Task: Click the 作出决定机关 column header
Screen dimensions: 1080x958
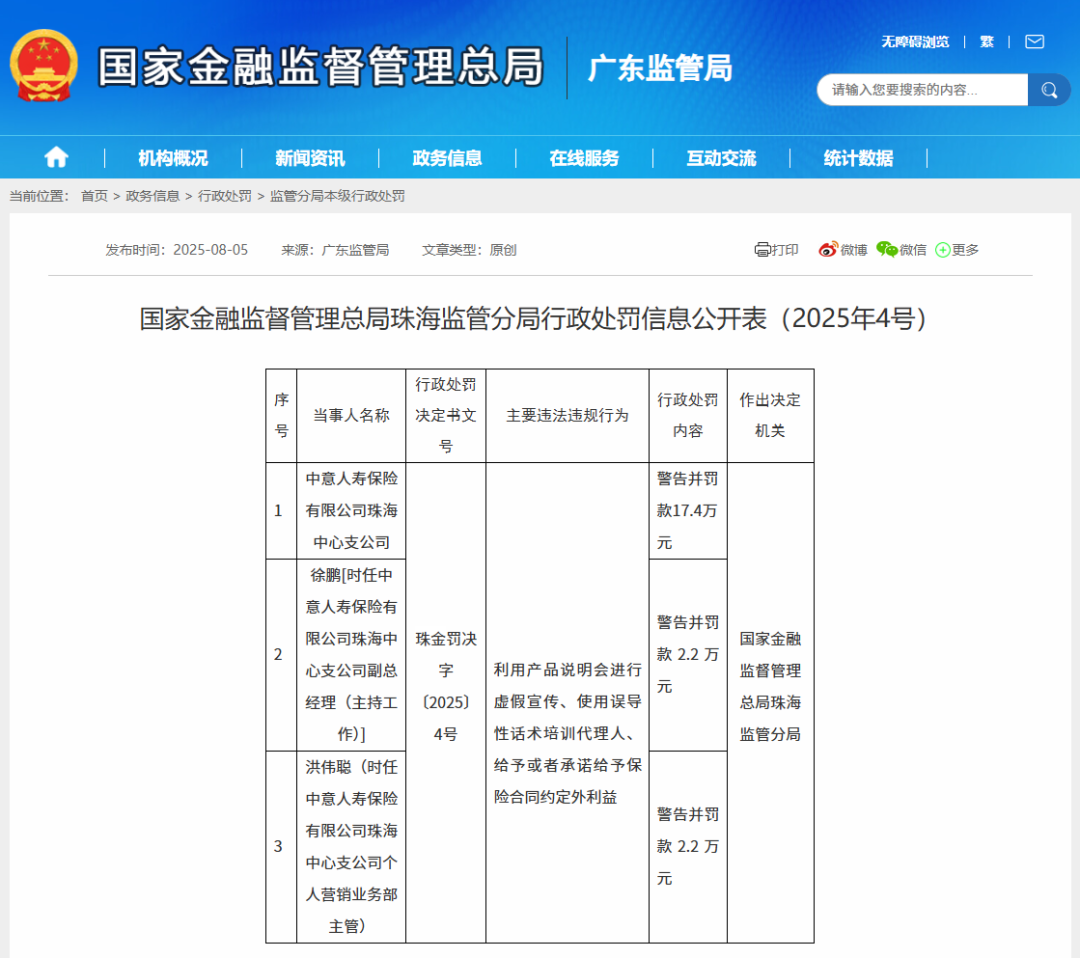Action: pyautogui.click(x=771, y=415)
